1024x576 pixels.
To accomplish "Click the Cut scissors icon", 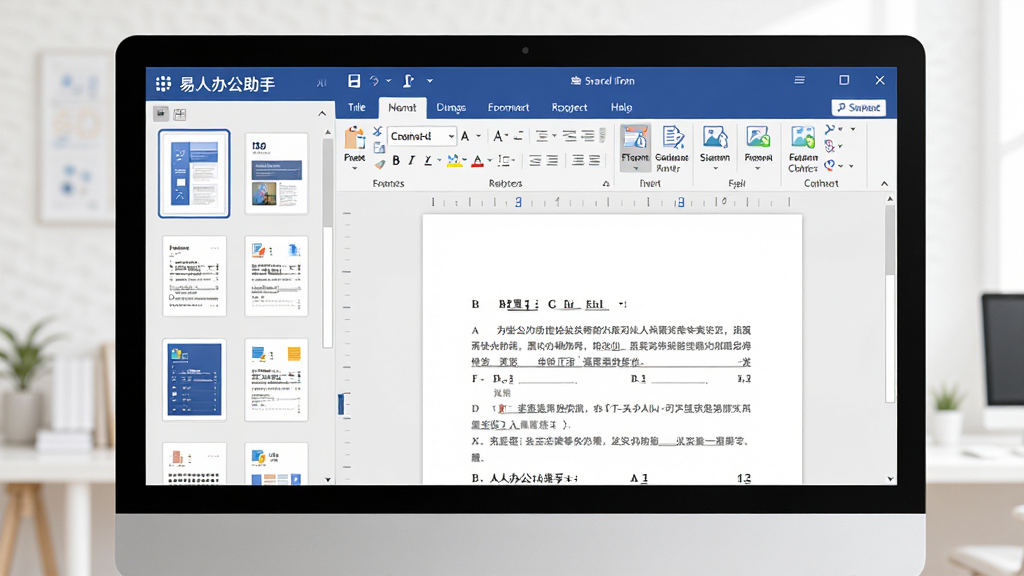I will 377,132.
